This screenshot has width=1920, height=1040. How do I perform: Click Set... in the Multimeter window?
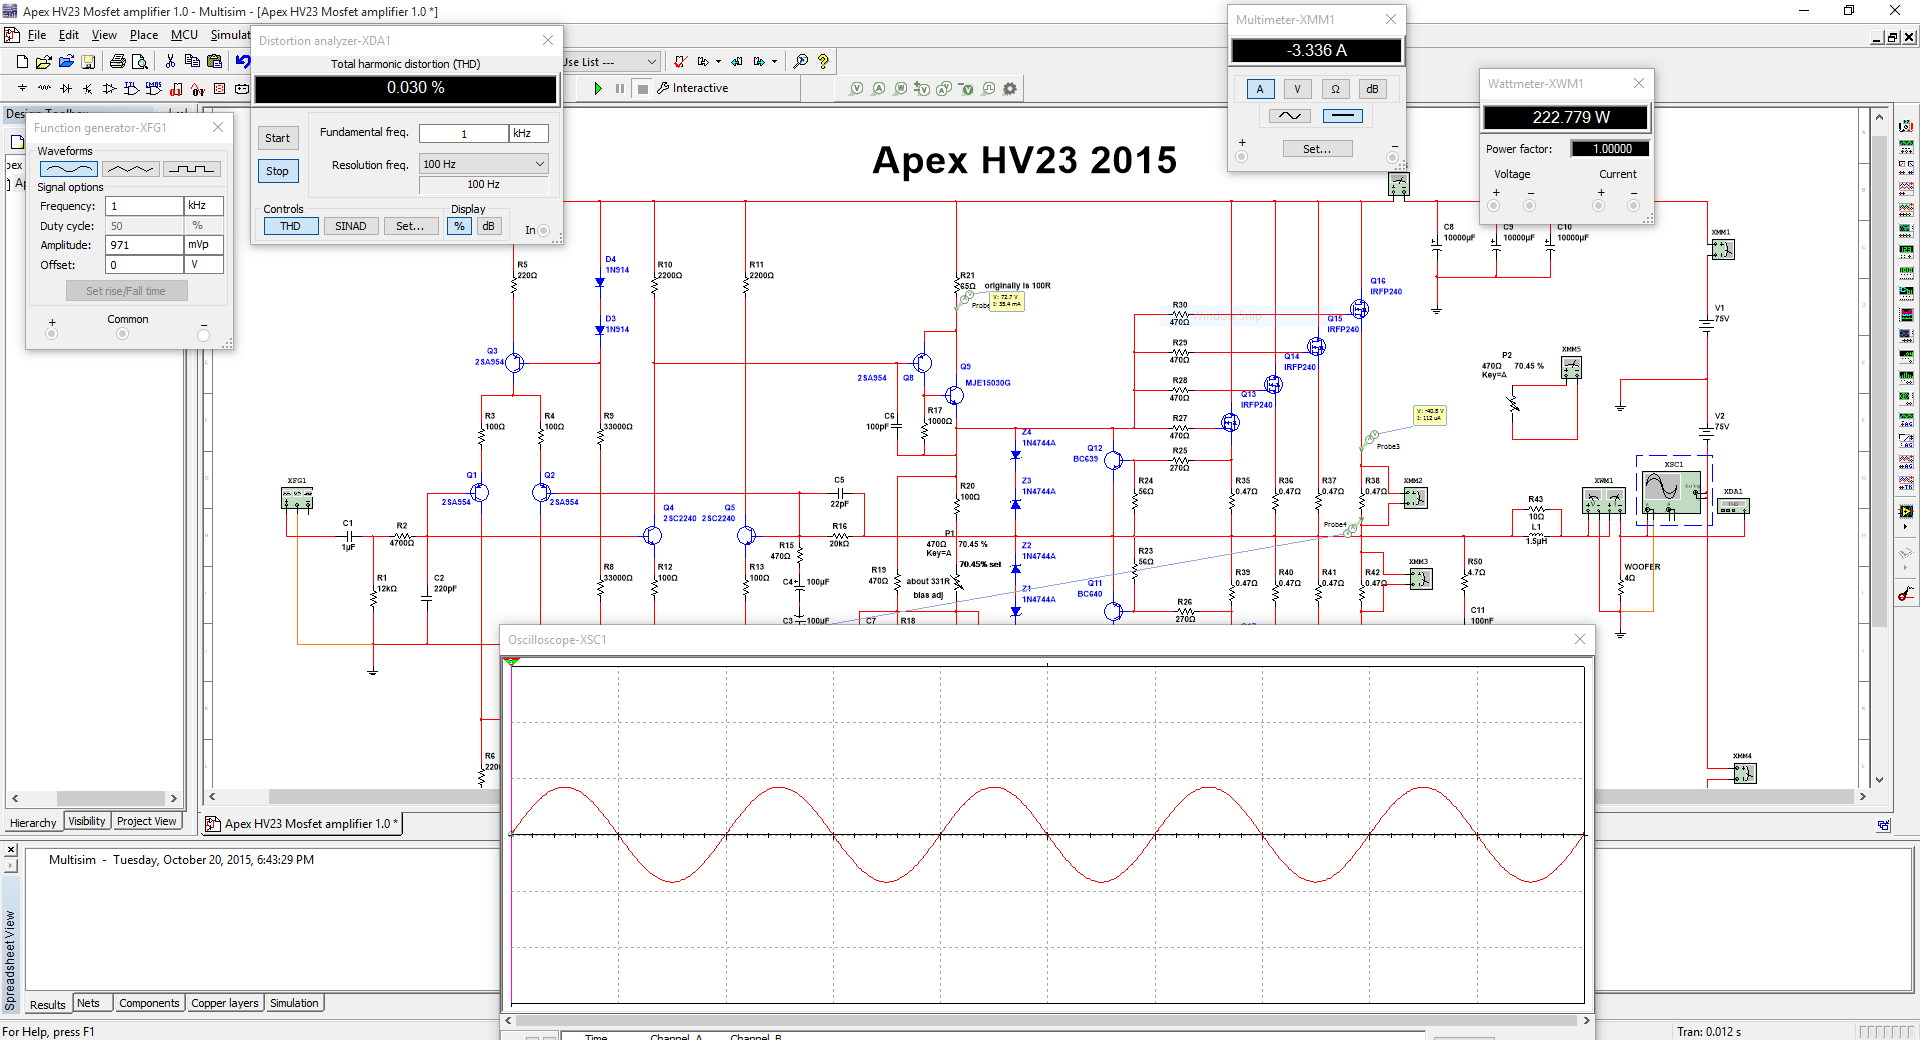1317,149
